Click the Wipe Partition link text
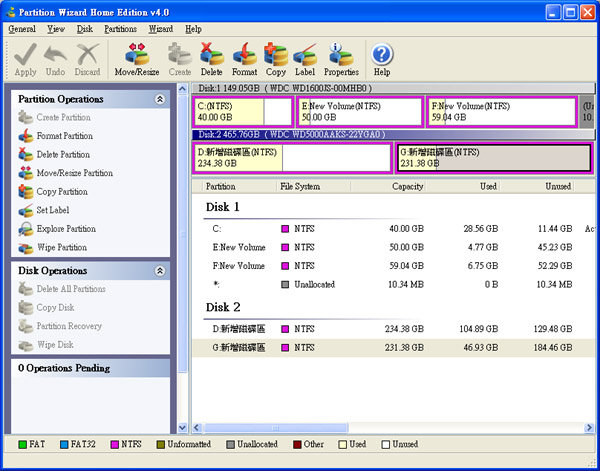This screenshot has height=471, width=600. [x=62, y=248]
